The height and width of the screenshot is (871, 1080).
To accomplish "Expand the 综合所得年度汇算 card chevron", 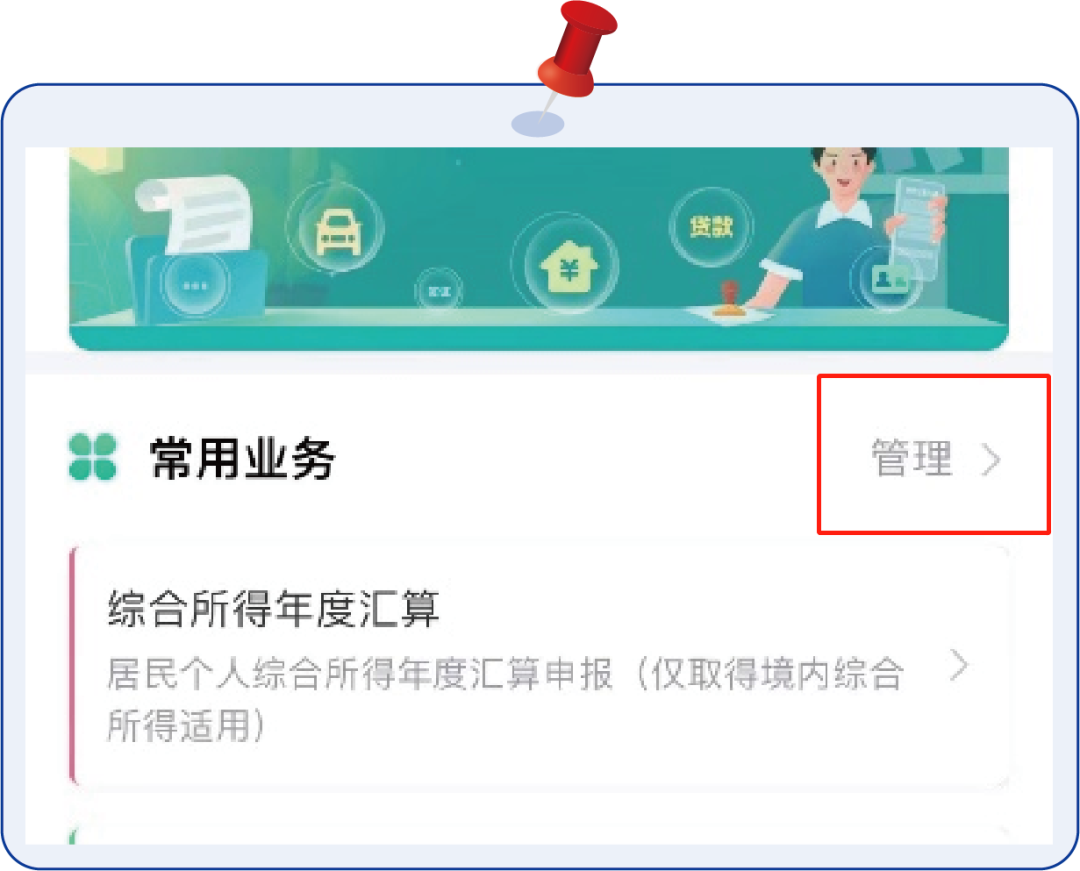I will pos(959,665).
